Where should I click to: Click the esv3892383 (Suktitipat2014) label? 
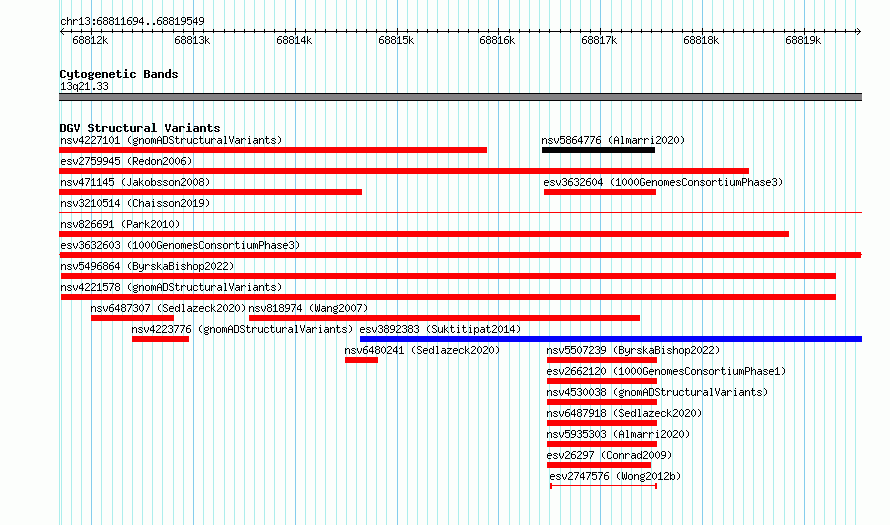(440, 329)
